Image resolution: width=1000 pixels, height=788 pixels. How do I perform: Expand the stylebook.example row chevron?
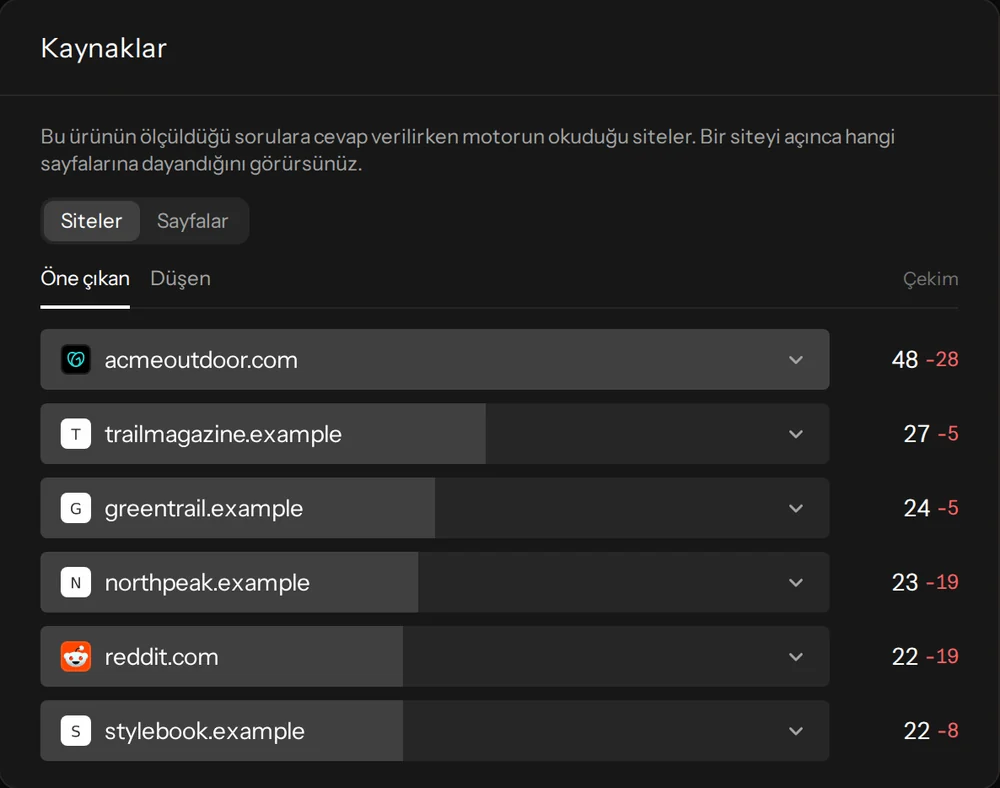795,731
